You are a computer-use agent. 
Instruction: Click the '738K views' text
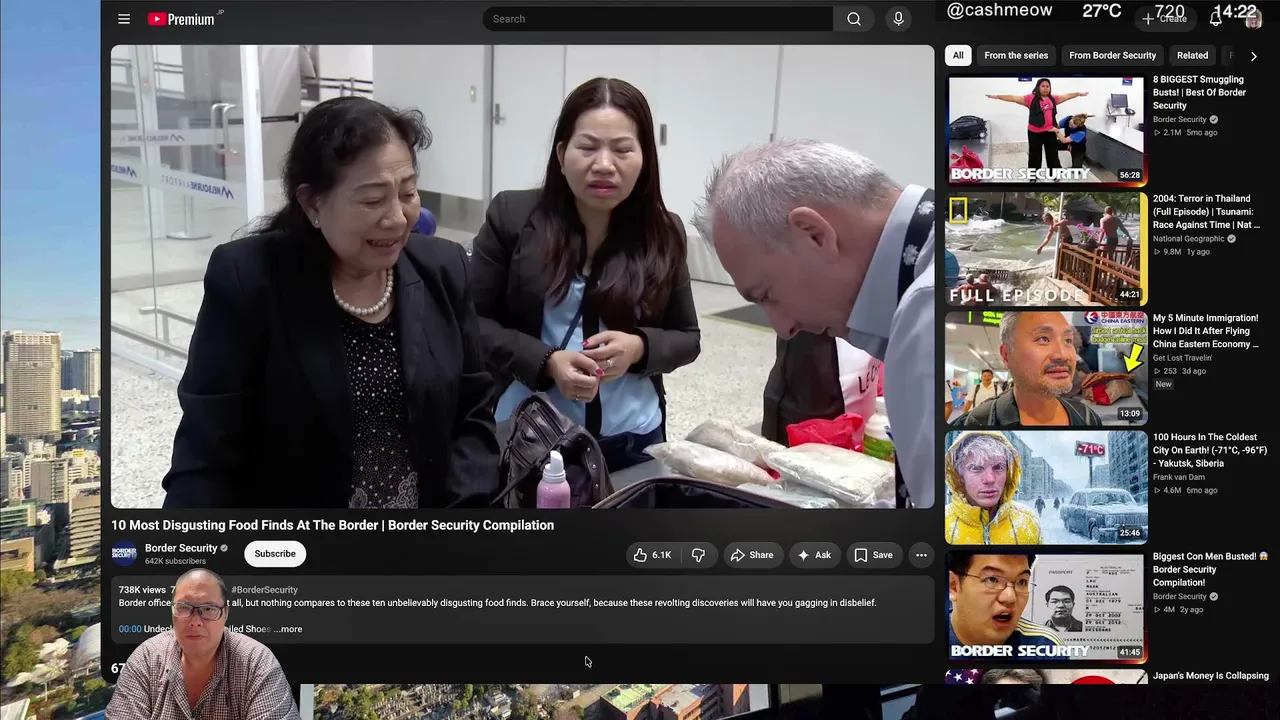click(x=142, y=590)
